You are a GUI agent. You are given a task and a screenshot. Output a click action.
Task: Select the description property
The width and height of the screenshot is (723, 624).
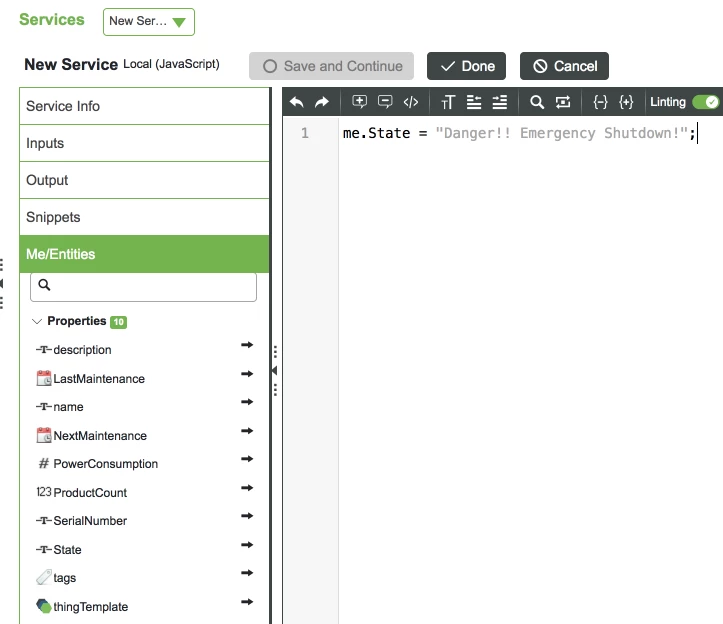82,350
